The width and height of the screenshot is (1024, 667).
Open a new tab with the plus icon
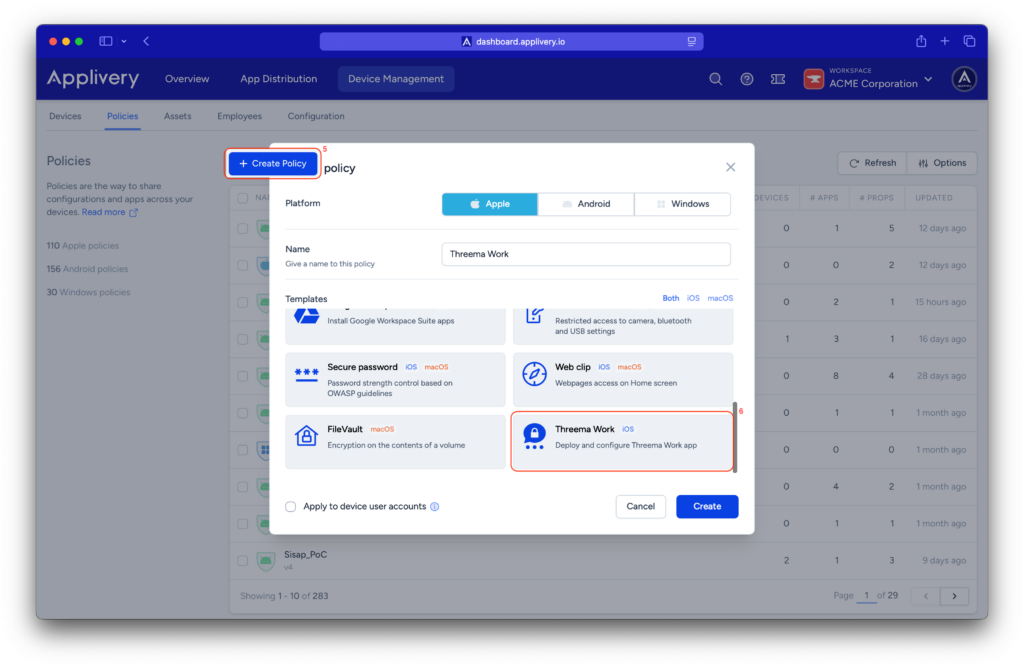pyautogui.click(x=945, y=41)
